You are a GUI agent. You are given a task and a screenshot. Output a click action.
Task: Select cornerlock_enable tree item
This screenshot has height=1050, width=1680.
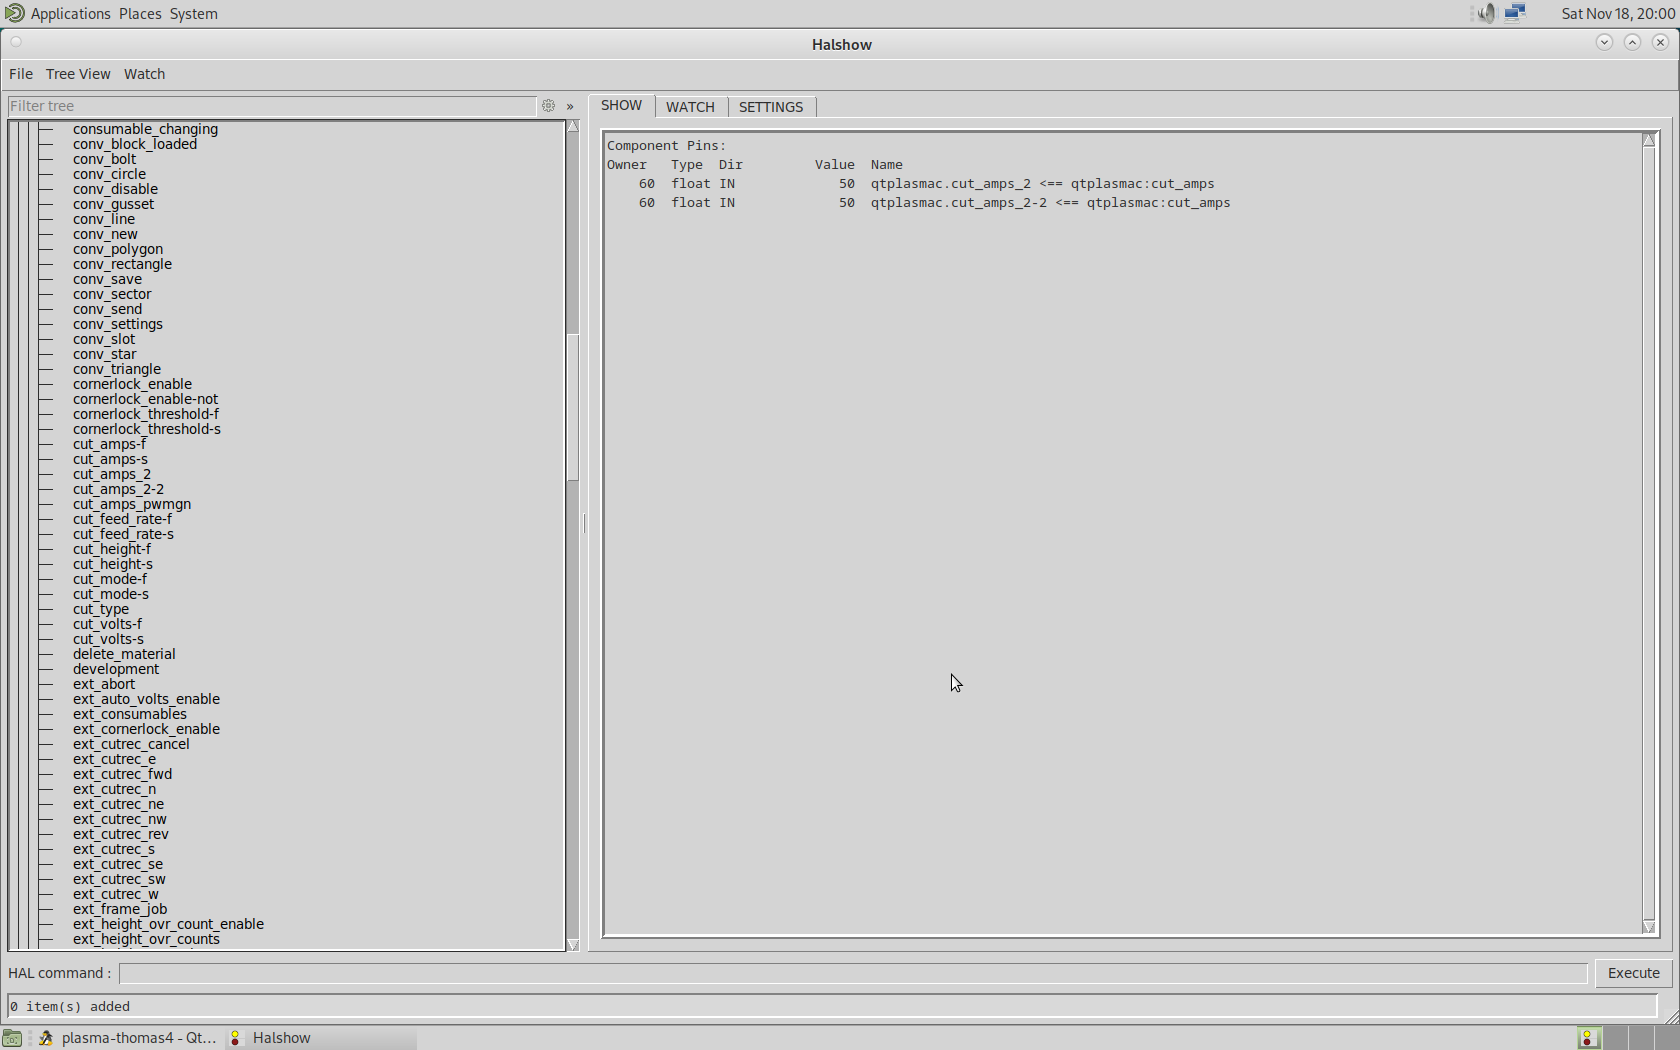[x=132, y=384]
